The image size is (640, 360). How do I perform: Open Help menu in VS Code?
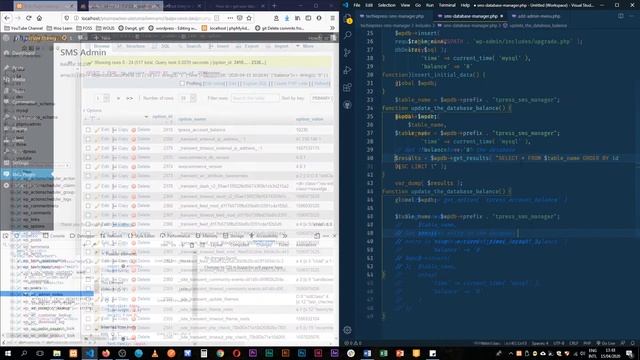coord(465,5)
